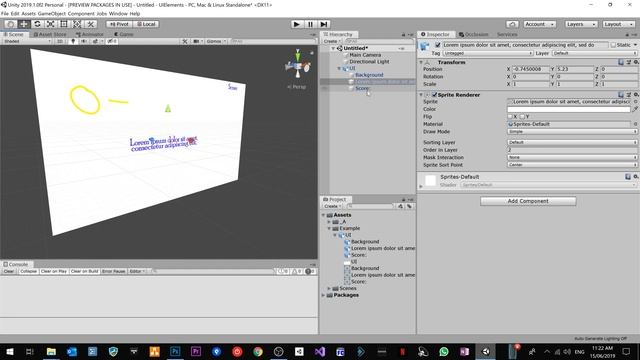Open the Layer dropdown in Inspector

coord(595,53)
